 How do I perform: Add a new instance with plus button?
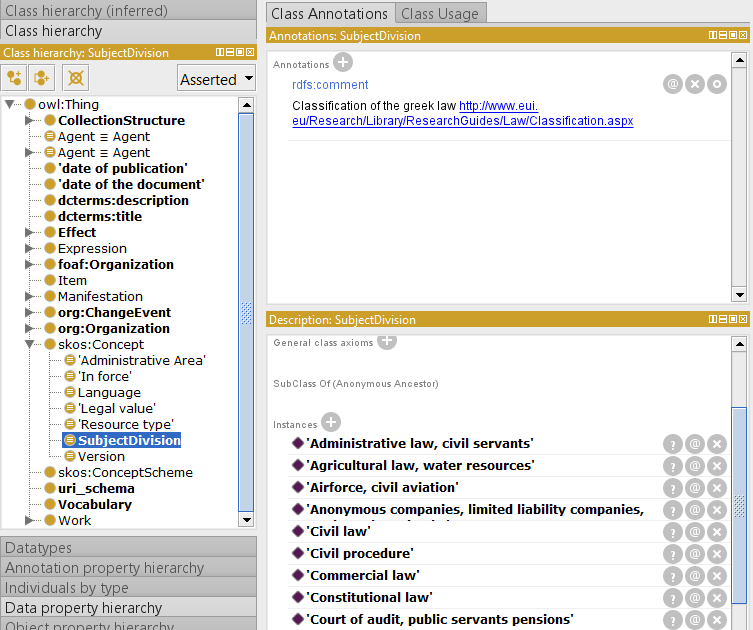click(331, 423)
